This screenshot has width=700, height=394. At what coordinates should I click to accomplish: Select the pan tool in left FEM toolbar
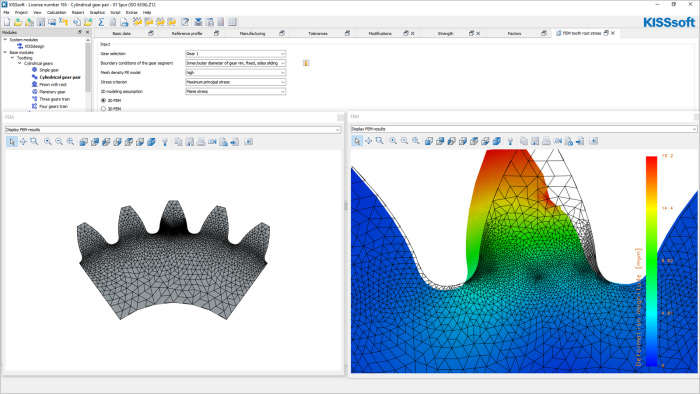[x=23, y=142]
